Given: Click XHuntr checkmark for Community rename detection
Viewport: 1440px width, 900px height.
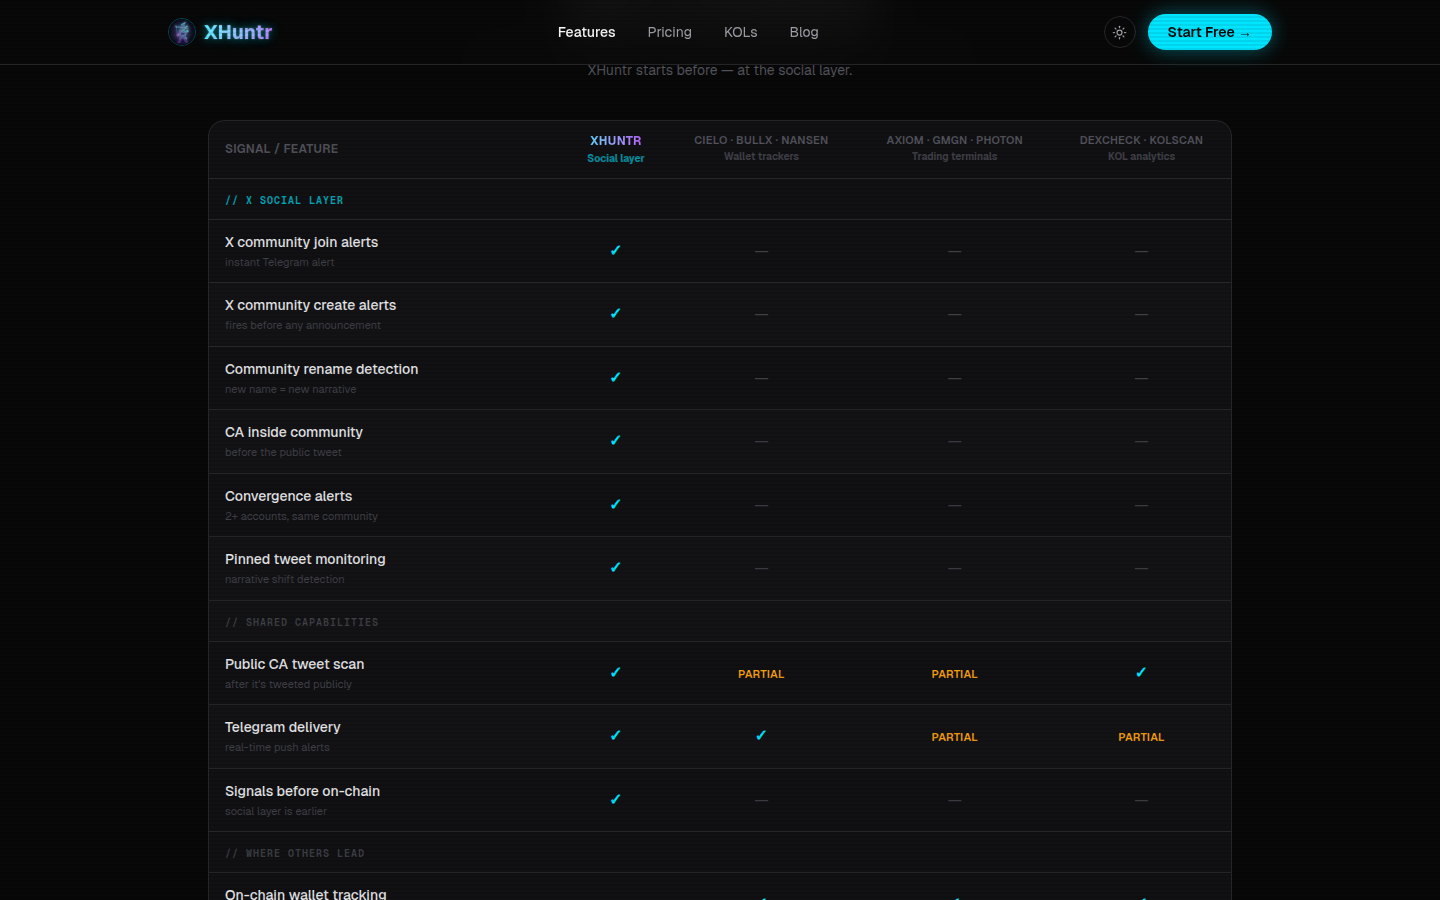Looking at the screenshot, I should [x=615, y=377].
